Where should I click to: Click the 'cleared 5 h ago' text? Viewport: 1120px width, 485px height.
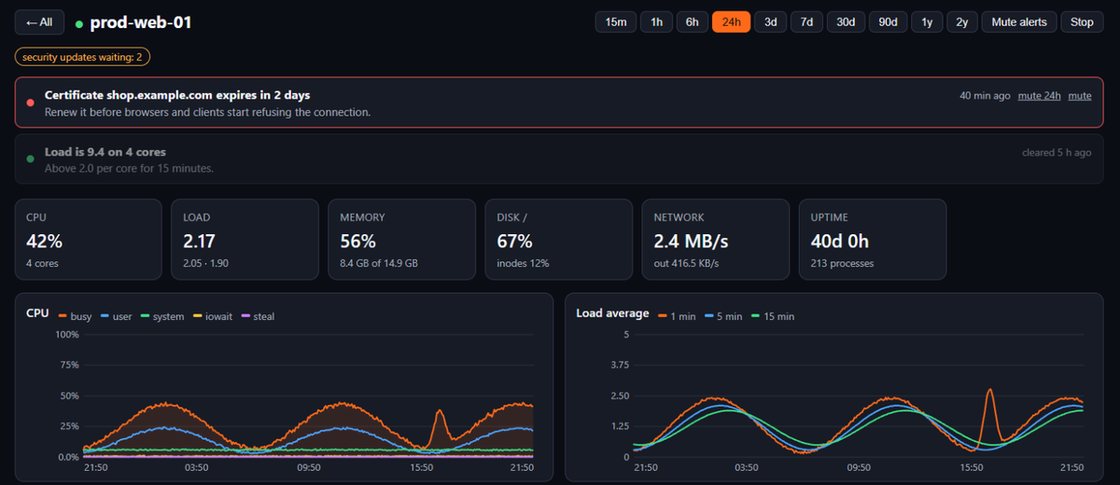(1056, 153)
